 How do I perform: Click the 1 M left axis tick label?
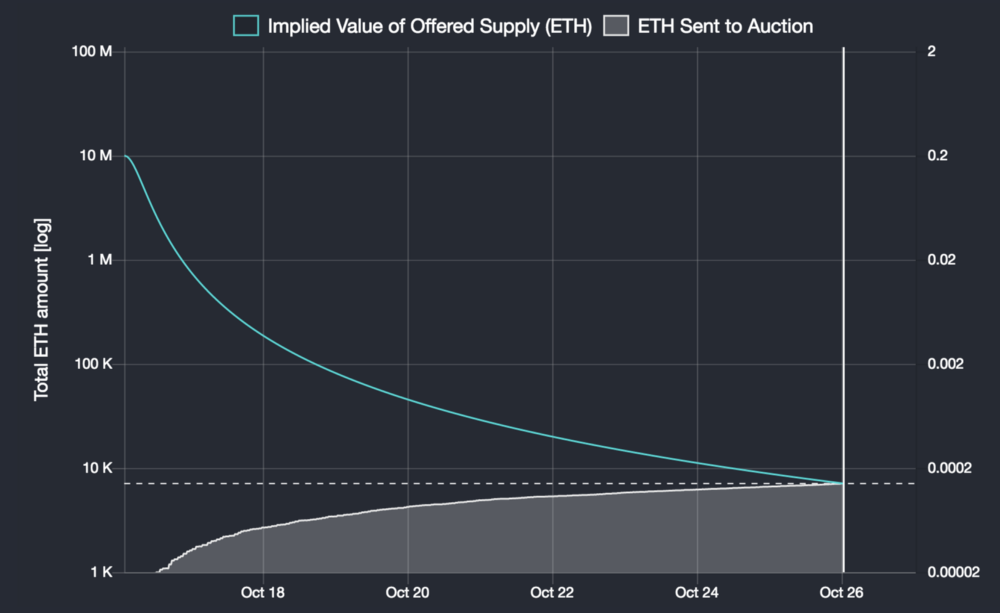(101, 260)
